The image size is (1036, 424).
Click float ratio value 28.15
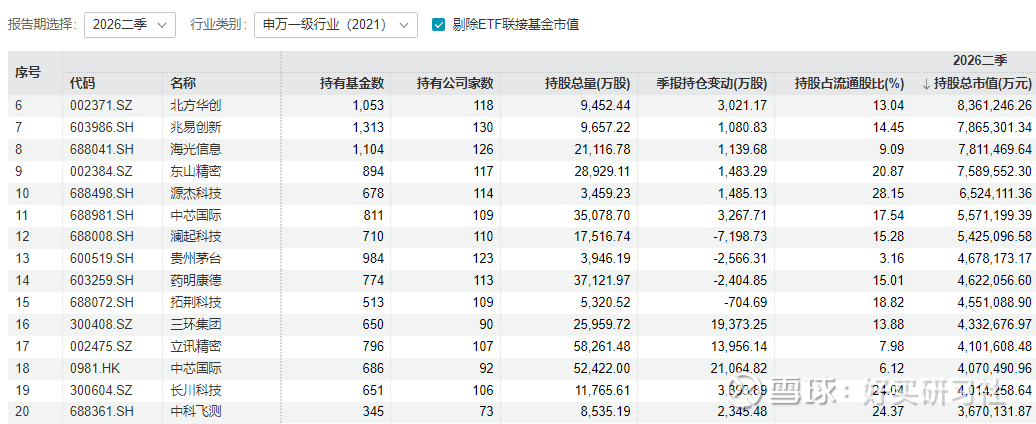[x=890, y=194]
